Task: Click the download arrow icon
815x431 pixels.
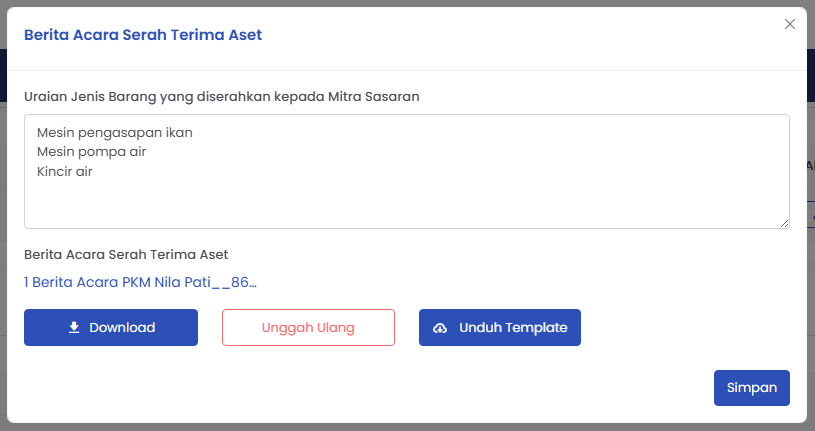Action: click(74, 328)
